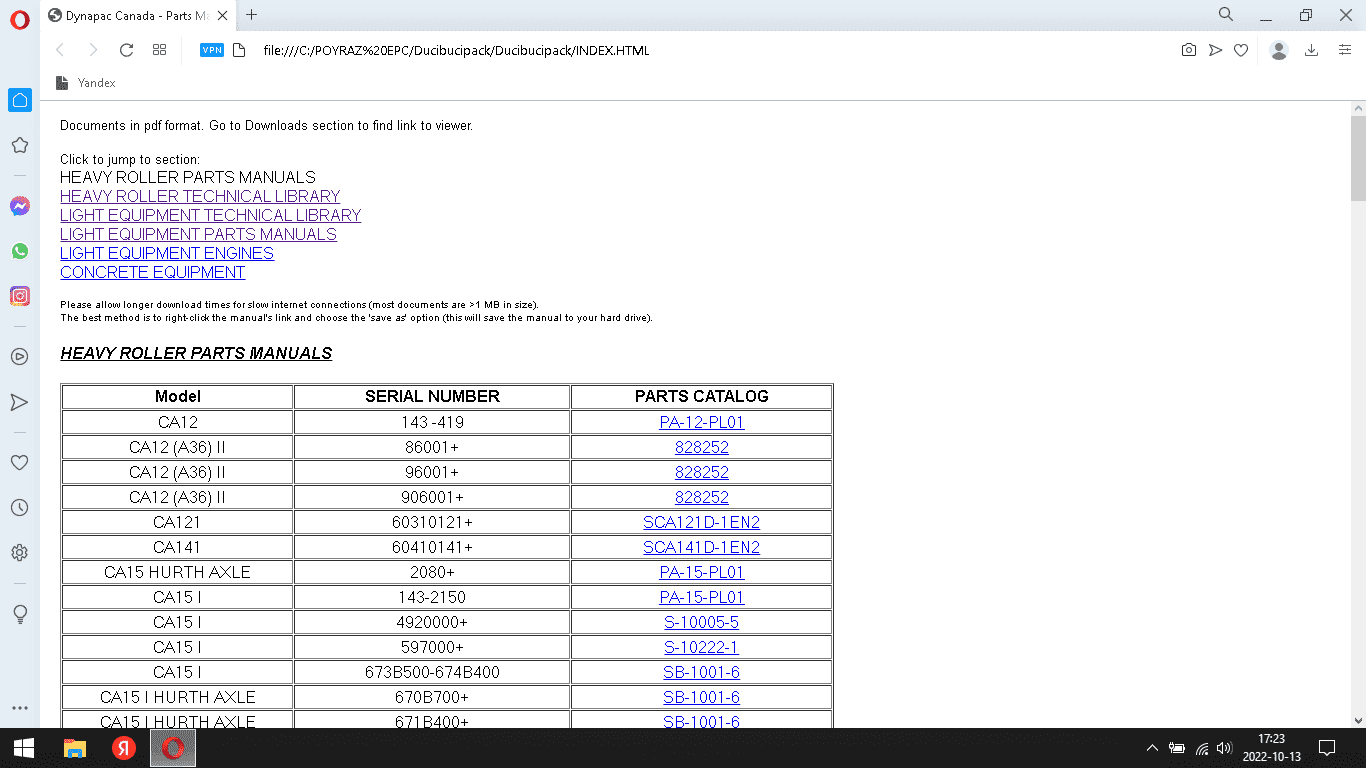The width and height of the screenshot is (1366, 768).
Task: Open Messenger in the Opera sidebar
Action: pos(19,206)
